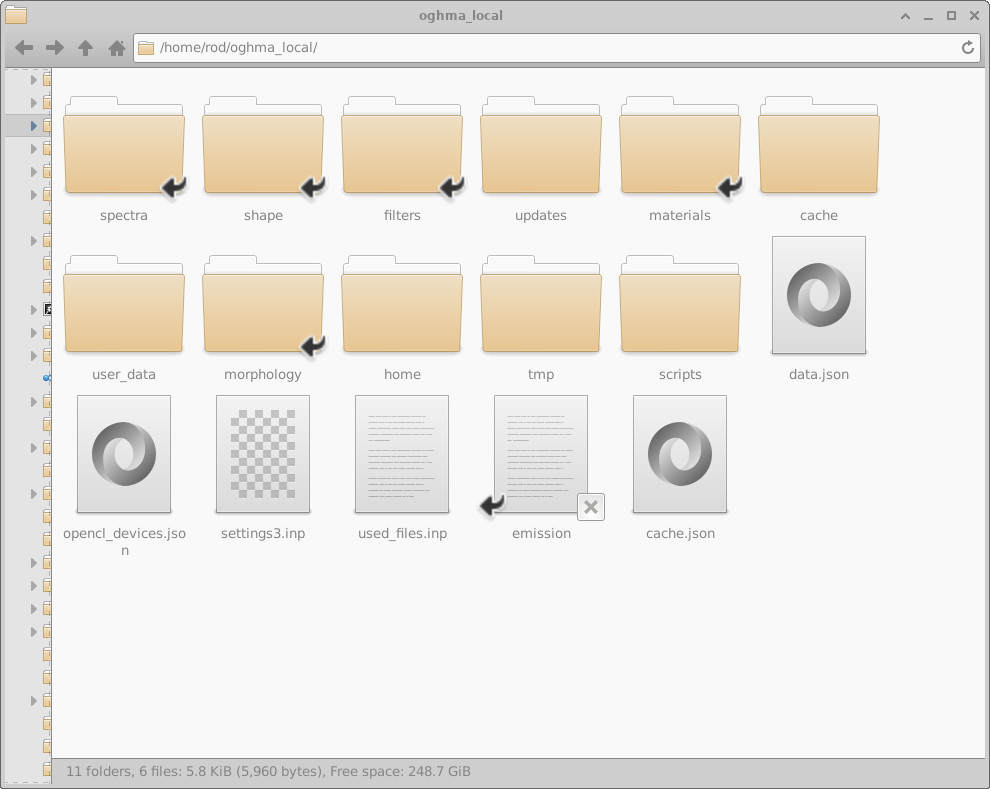Dismiss emission selection with the X button

(x=590, y=507)
